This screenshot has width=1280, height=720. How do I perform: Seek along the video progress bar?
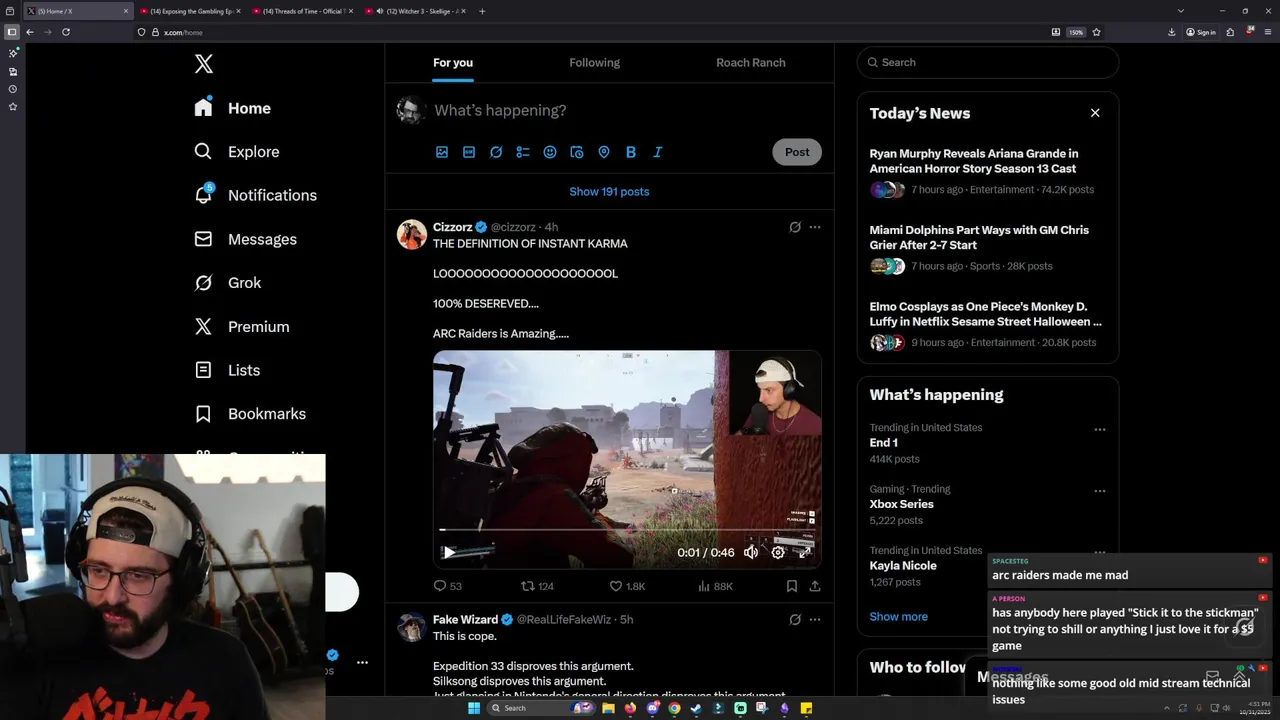tap(627, 530)
